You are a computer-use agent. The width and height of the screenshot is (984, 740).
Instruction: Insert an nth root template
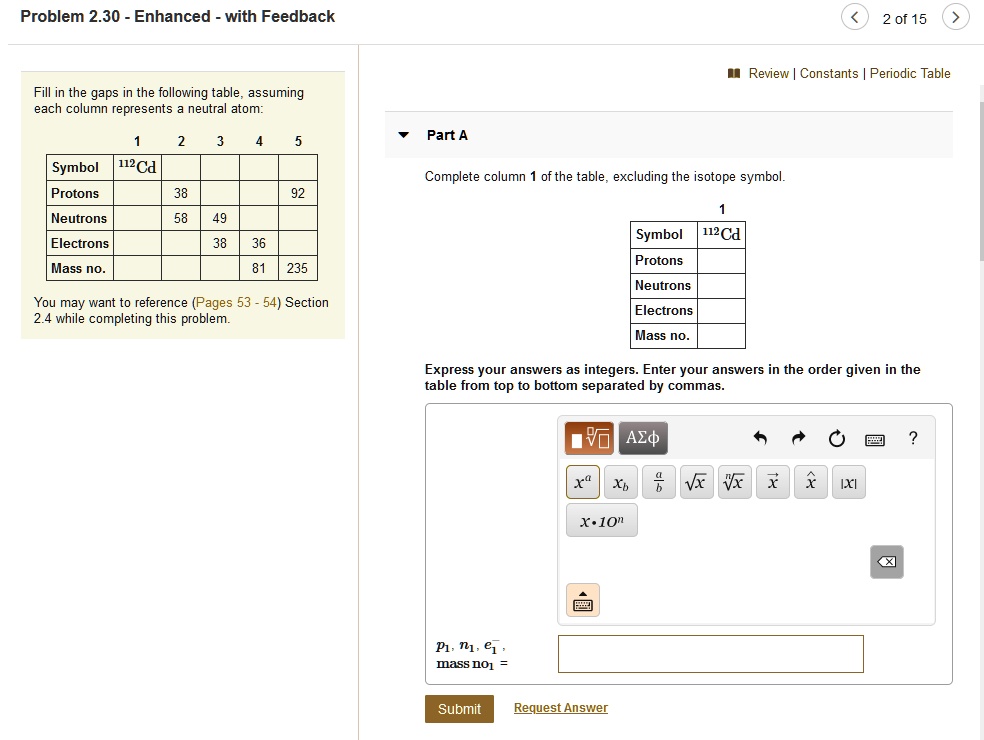point(734,481)
